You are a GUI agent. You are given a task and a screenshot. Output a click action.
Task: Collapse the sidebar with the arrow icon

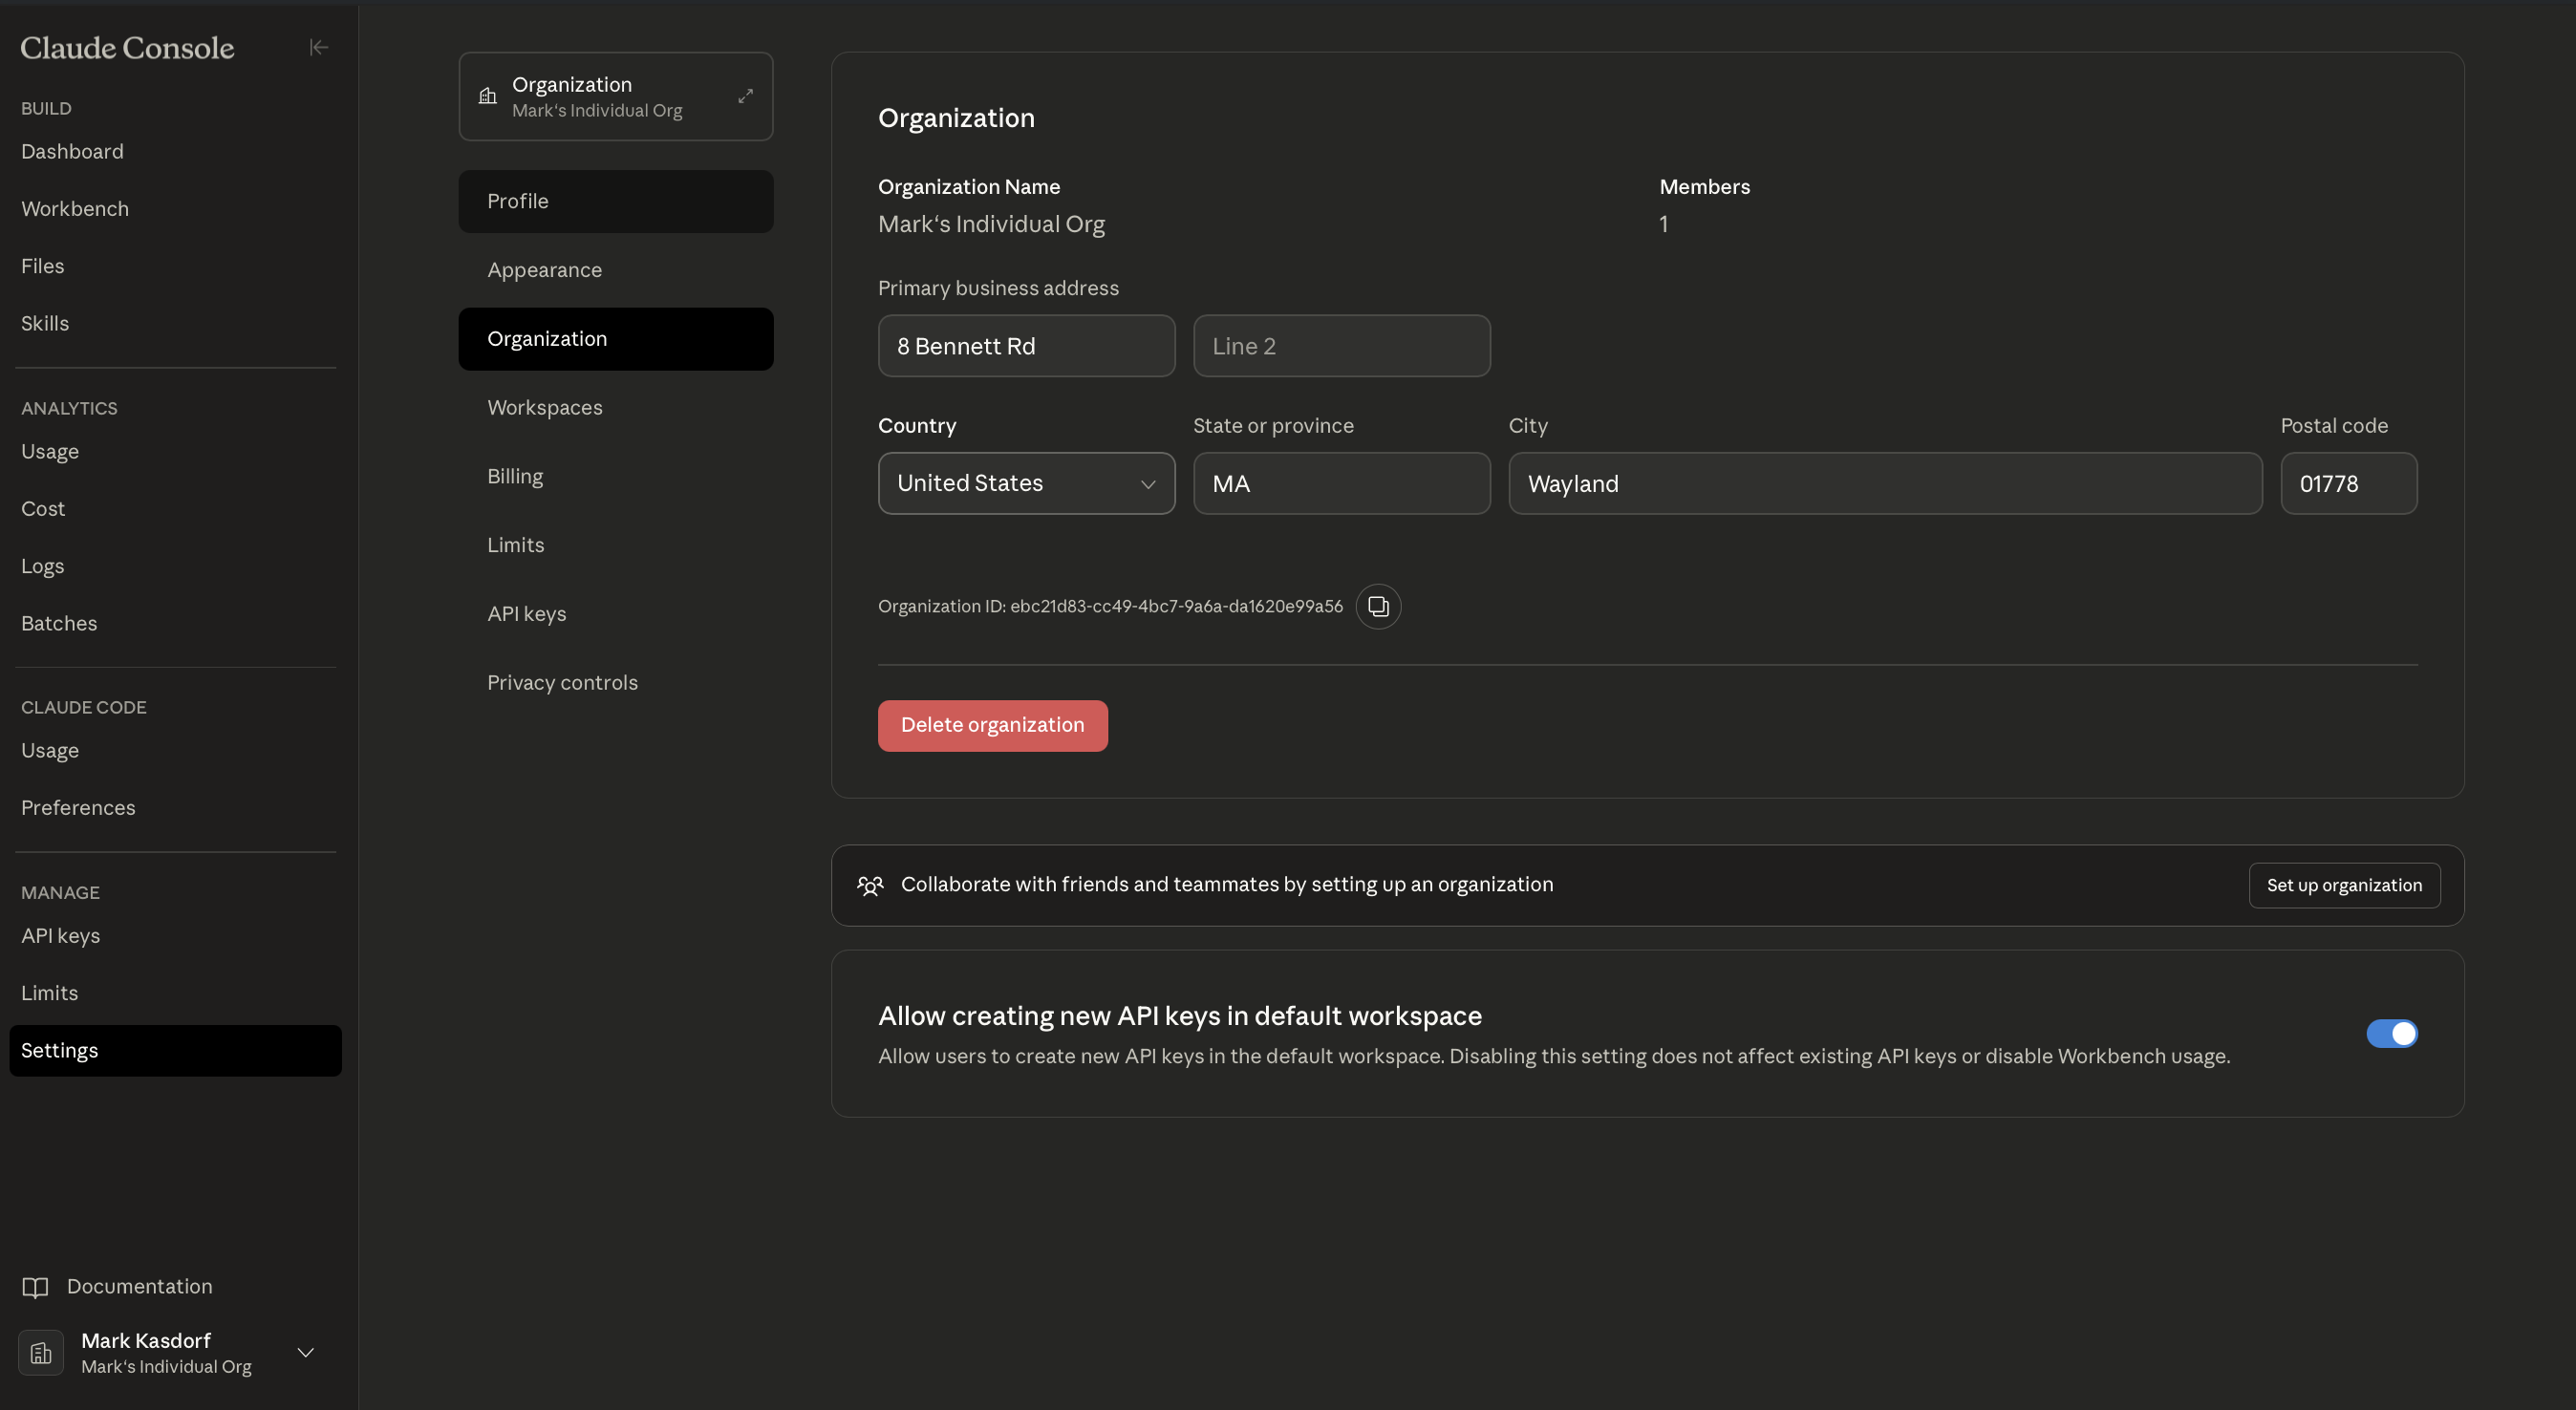coord(318,47)
